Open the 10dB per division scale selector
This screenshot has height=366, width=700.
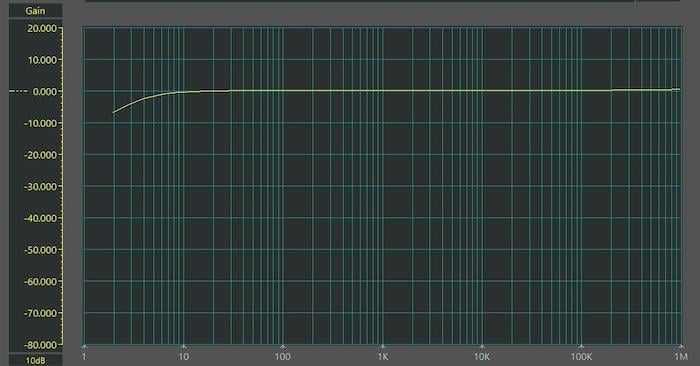[x=35, y=360]
